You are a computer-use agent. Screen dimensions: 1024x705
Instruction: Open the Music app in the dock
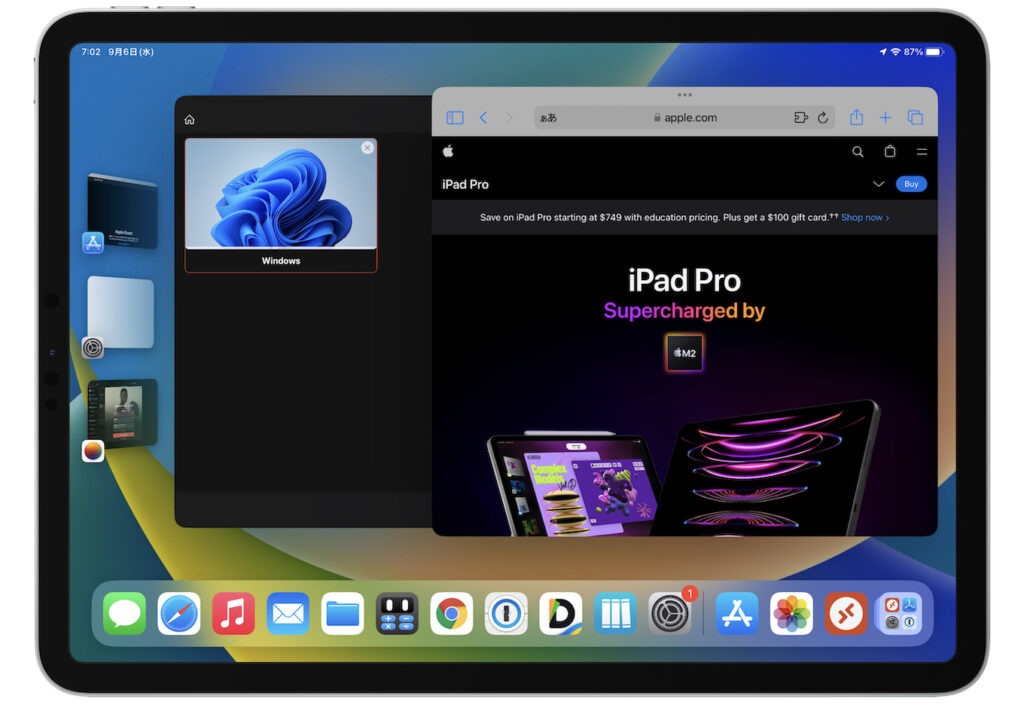[x=233, y=614]
